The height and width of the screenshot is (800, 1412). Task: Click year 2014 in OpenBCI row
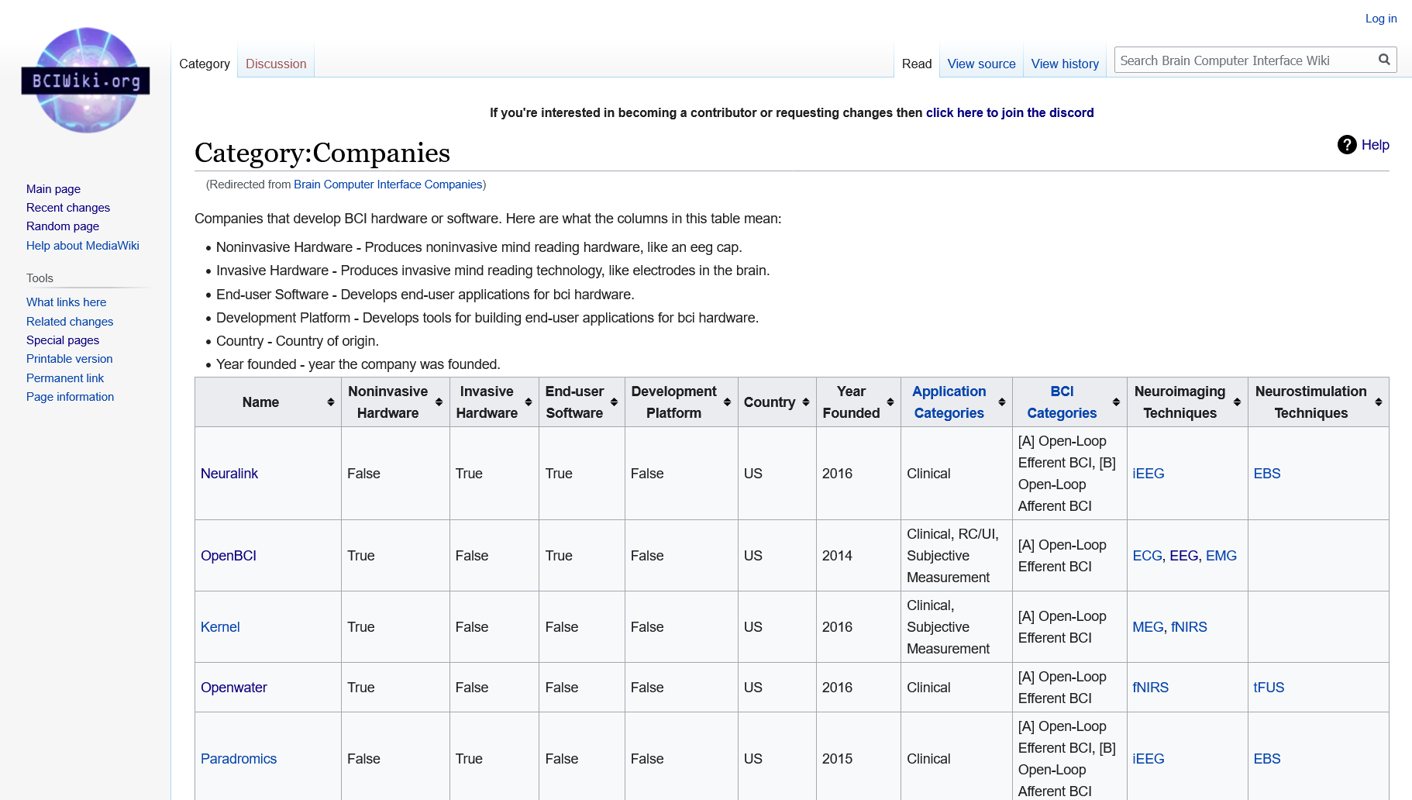tap(837, 555)
